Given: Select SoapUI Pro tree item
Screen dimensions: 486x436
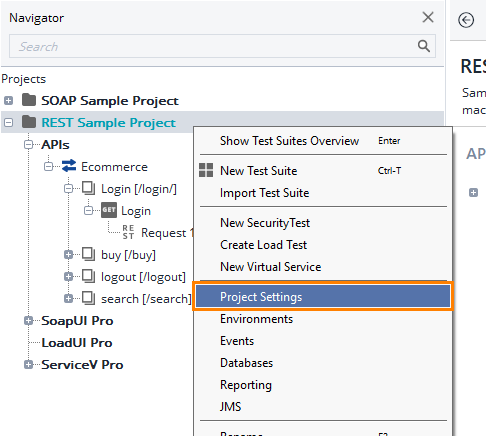Looking at the screenshot, I should pyautogui.click(x=77, y=321).
